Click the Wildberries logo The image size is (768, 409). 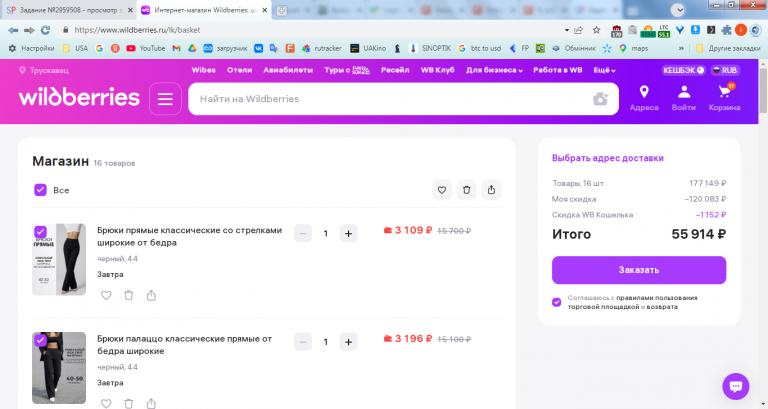[x=79, y=97]
